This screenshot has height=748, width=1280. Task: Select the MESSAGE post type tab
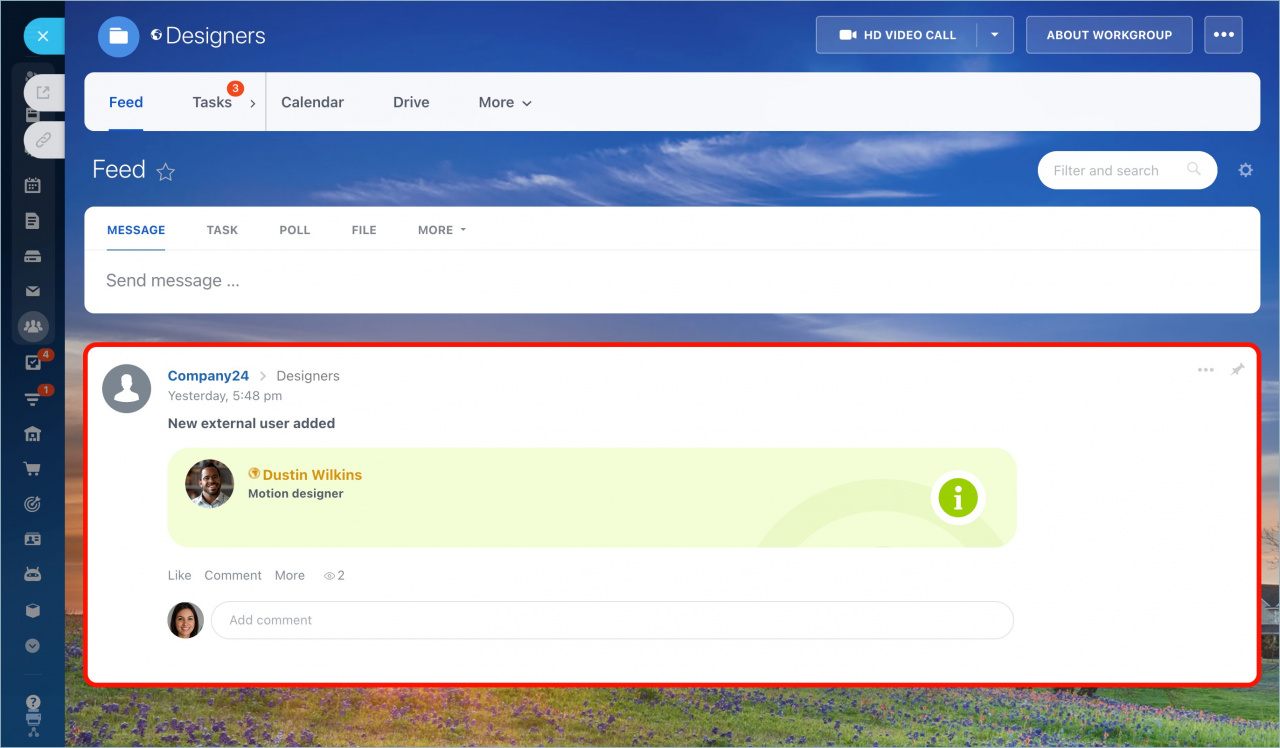click(x=136, y=230)
